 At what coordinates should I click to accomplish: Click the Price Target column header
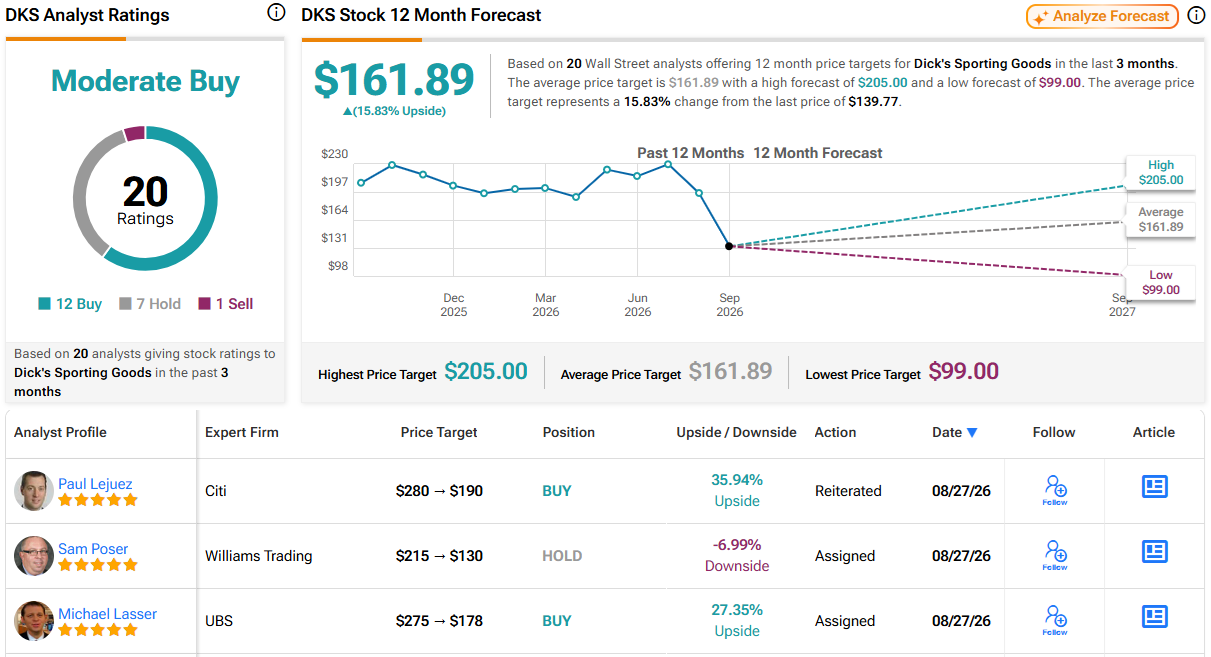(439, 433)
